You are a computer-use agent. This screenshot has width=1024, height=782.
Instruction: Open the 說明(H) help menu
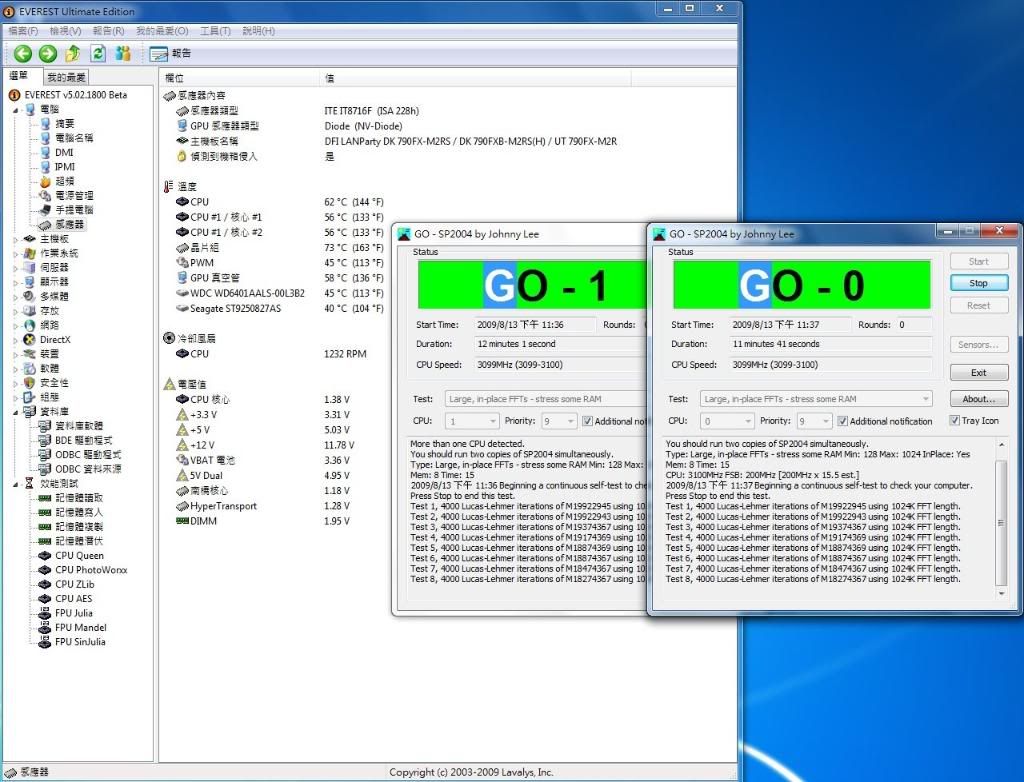pyautogui.click(x=259, y=31)
